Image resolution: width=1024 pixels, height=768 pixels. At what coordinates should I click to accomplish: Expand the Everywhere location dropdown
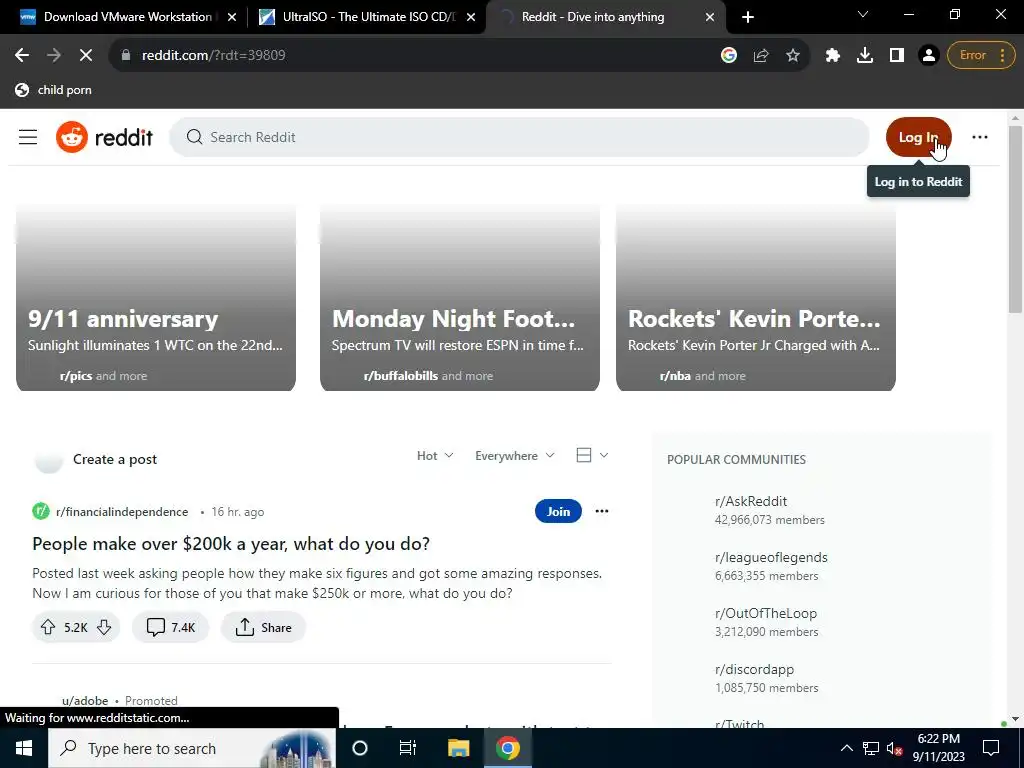click(515, 456)
